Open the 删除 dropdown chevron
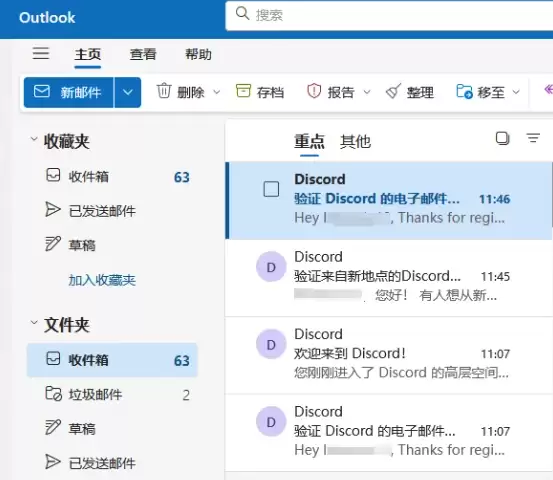This screenshot has height=480, width=553. click(217, 92)
